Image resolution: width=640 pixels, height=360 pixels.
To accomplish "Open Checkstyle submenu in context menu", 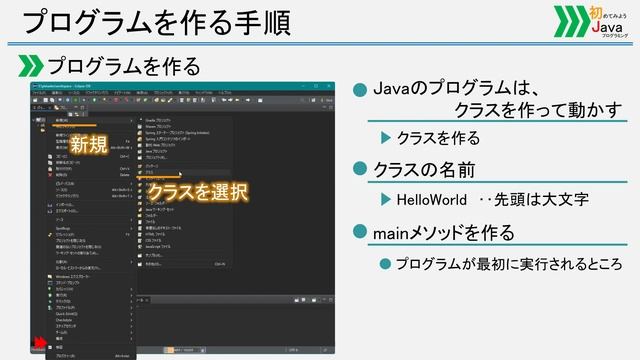I will pos(92,320).
